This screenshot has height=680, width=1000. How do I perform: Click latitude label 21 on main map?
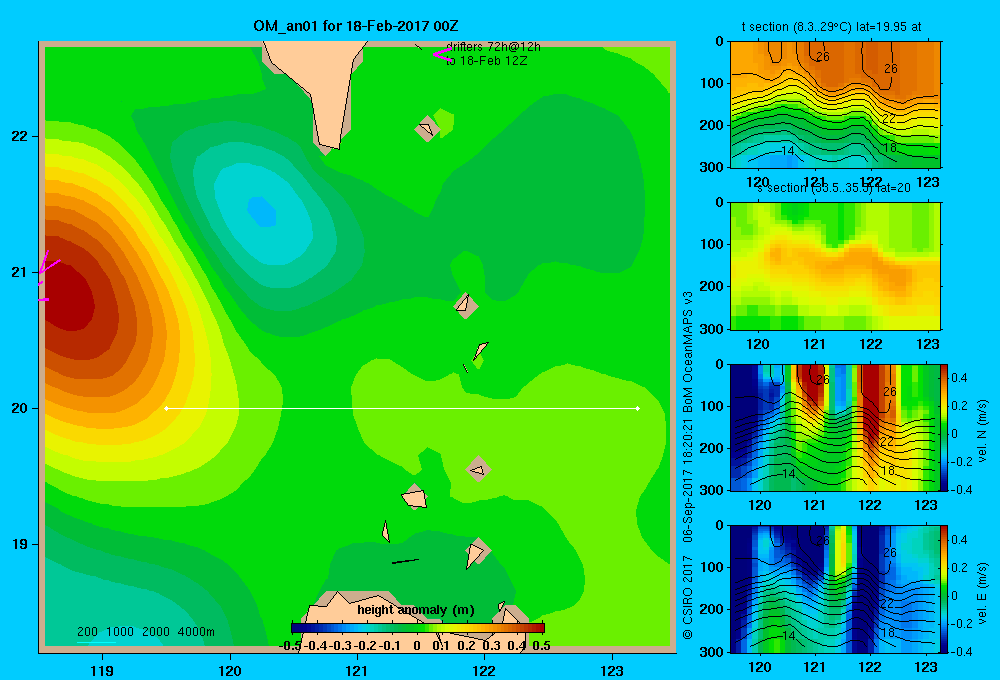point(20,272)
